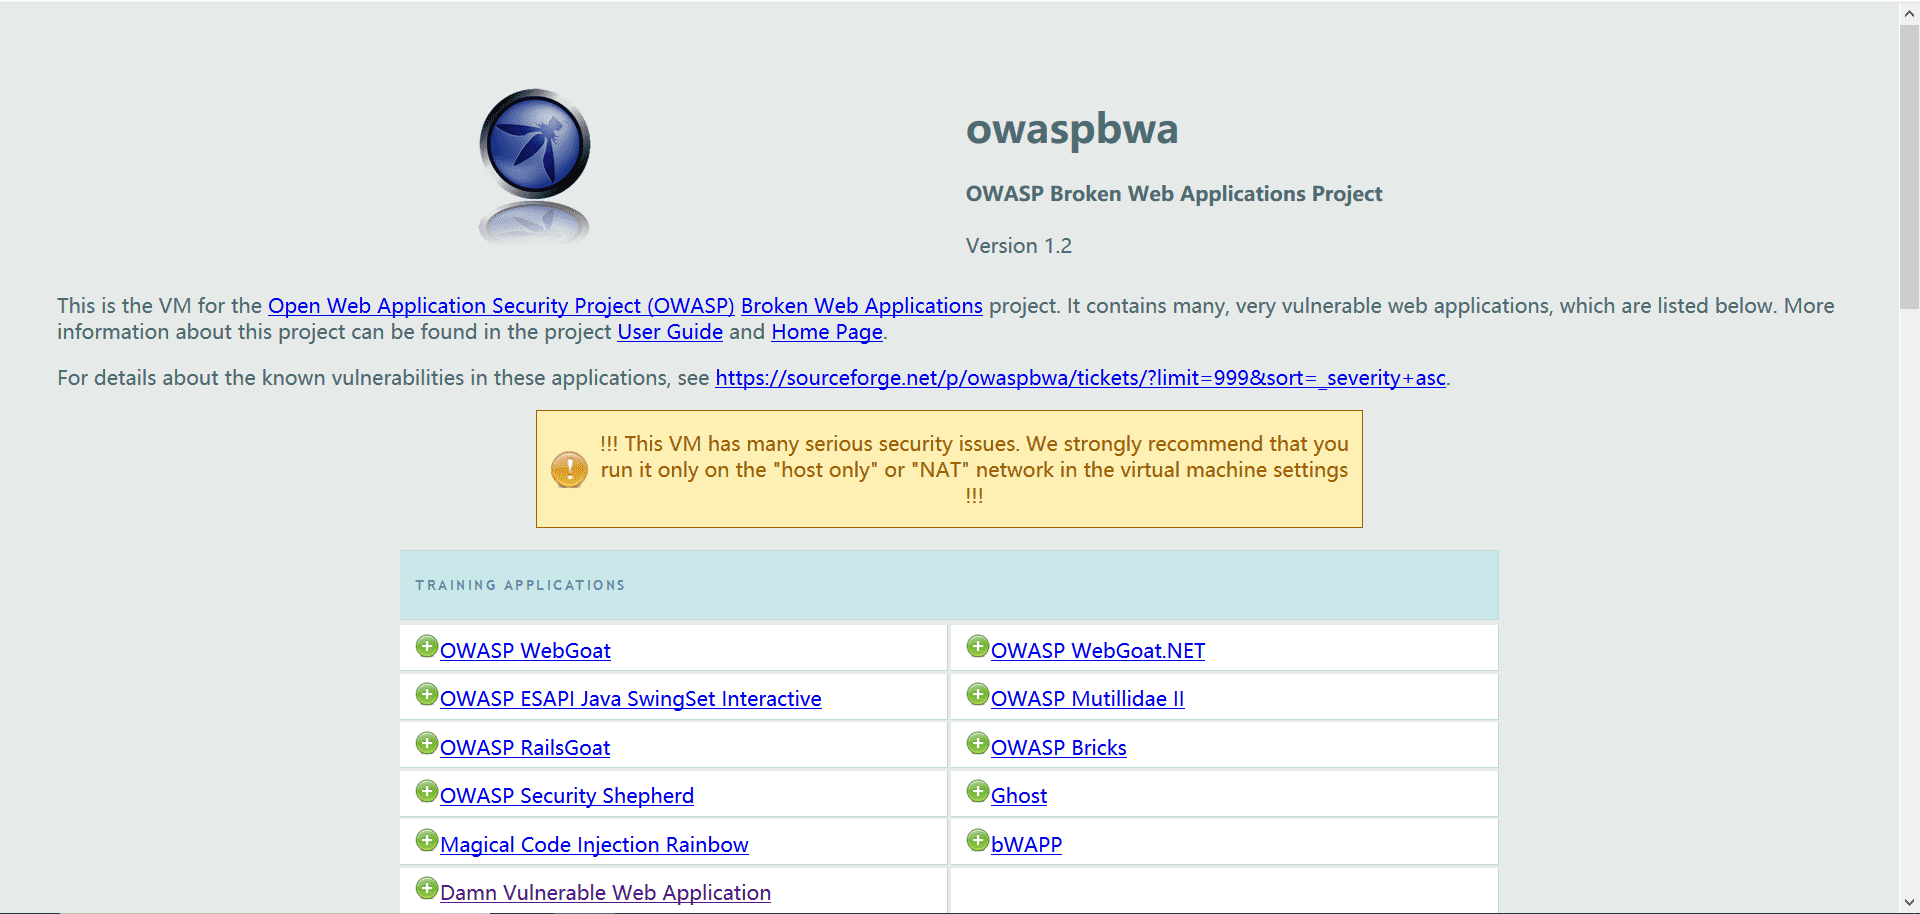This screenshot has width=1920, height=914.
Task: Visit OWASP Security Shepherd
Action: click(567, 796)
